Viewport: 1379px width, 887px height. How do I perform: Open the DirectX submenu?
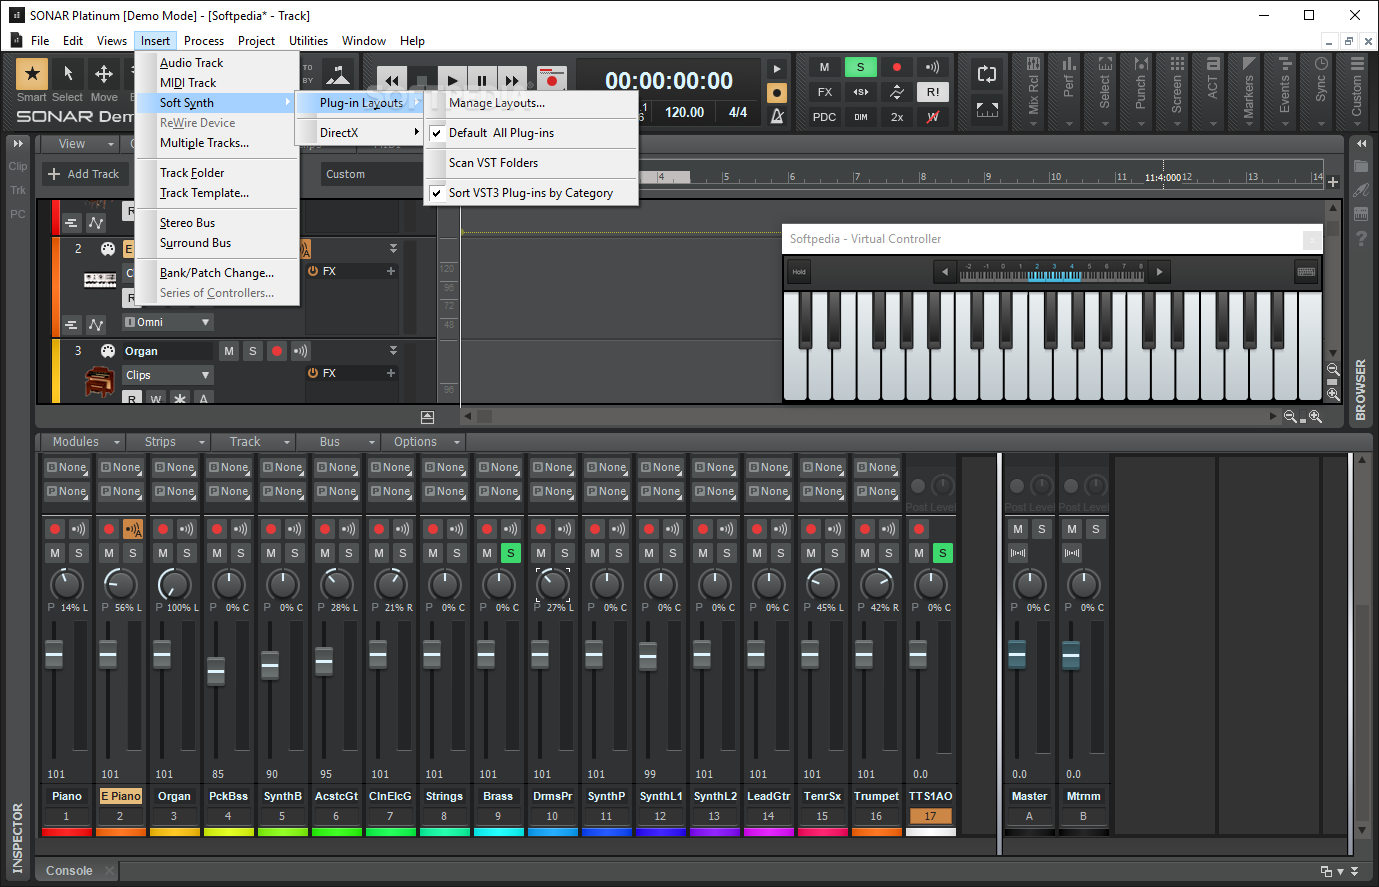(x=360, y=133)
